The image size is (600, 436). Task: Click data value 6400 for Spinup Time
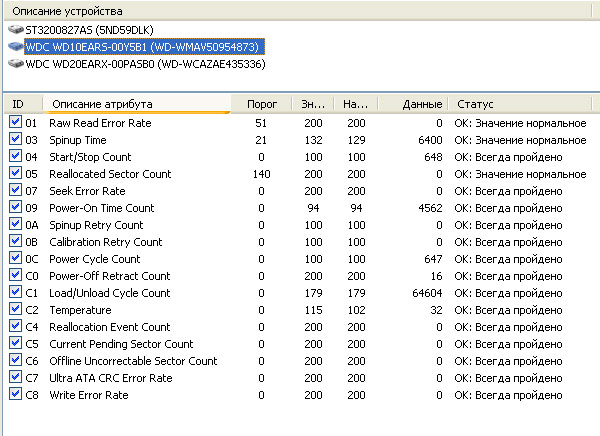[430, 140]
